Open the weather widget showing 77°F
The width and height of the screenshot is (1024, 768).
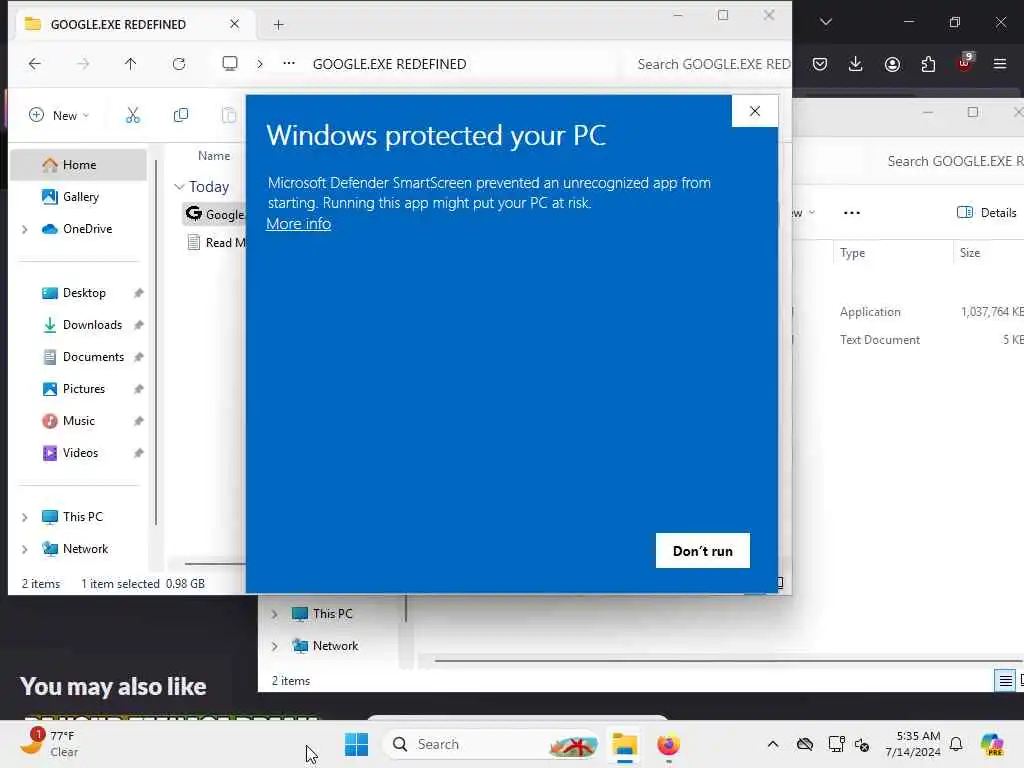(49, 744)
